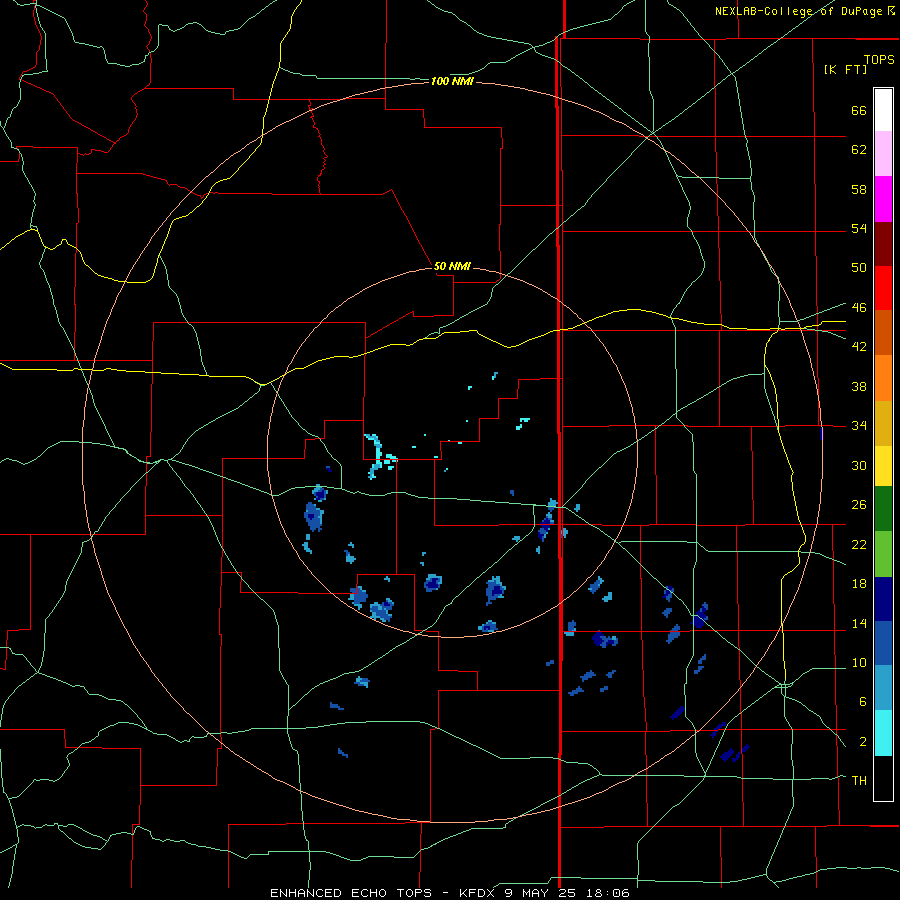Click the light green 26 kft legend swatch

pos(883,554)
